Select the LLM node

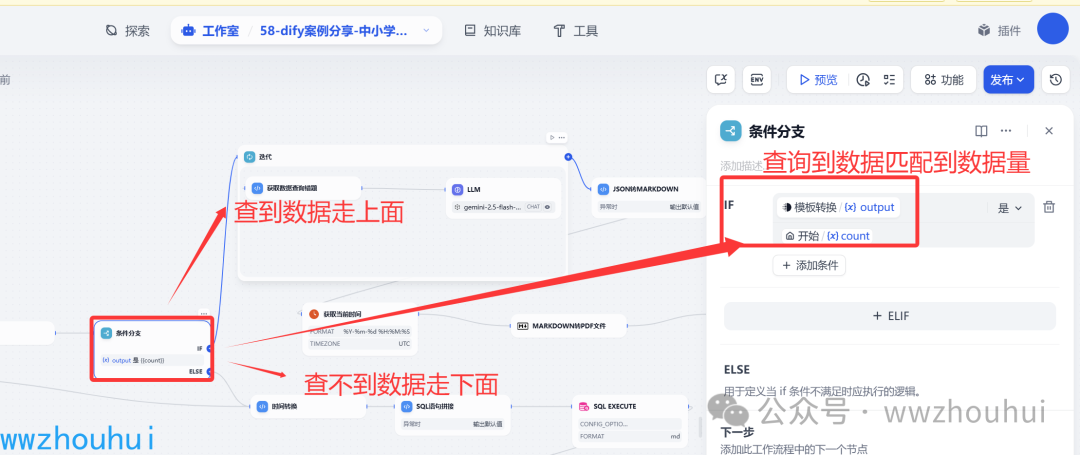[x=501, y=198]
